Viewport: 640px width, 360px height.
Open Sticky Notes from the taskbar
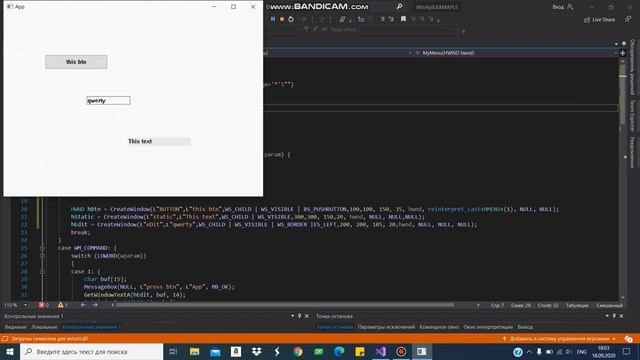[x=360, y=351]
